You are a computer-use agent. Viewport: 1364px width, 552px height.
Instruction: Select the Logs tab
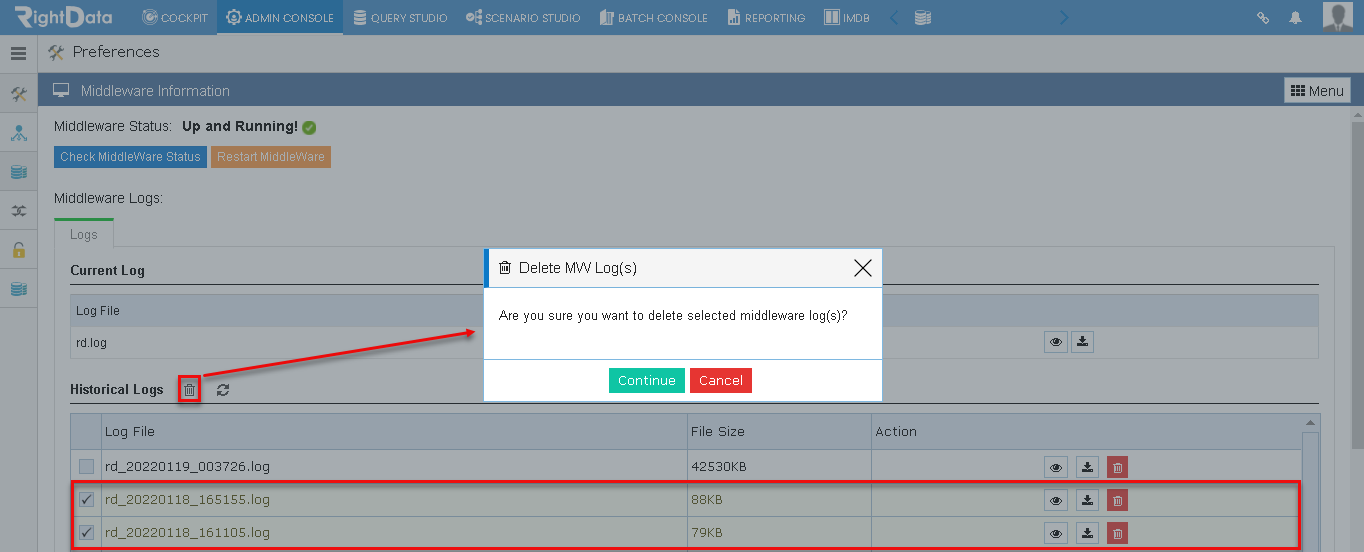[84, 234]
